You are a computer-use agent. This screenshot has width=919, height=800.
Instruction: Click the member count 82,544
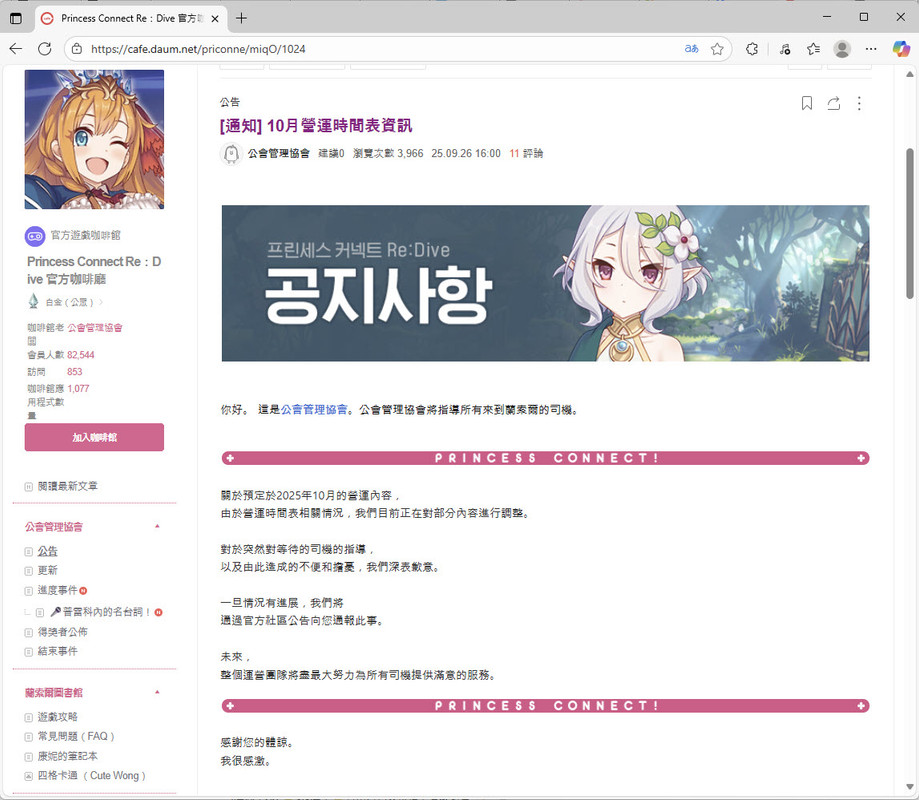pos(80,355)
